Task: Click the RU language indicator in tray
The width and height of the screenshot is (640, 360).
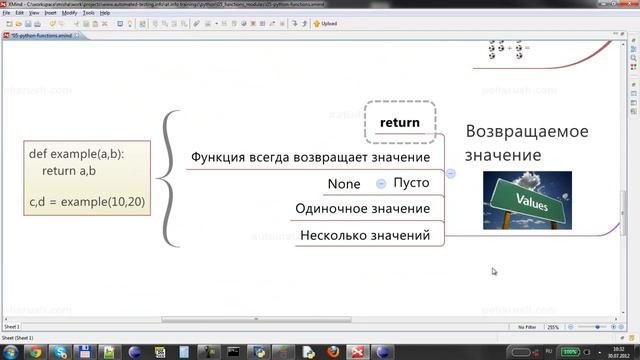Action: click(549, 351)
